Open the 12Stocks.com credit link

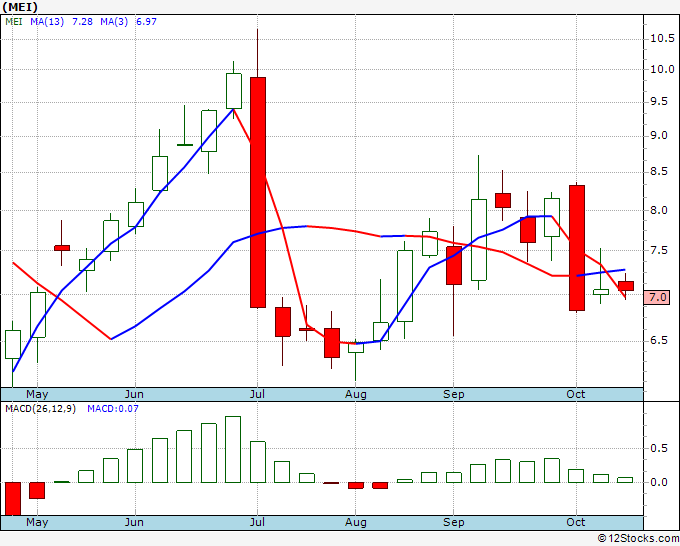point(638,539)
